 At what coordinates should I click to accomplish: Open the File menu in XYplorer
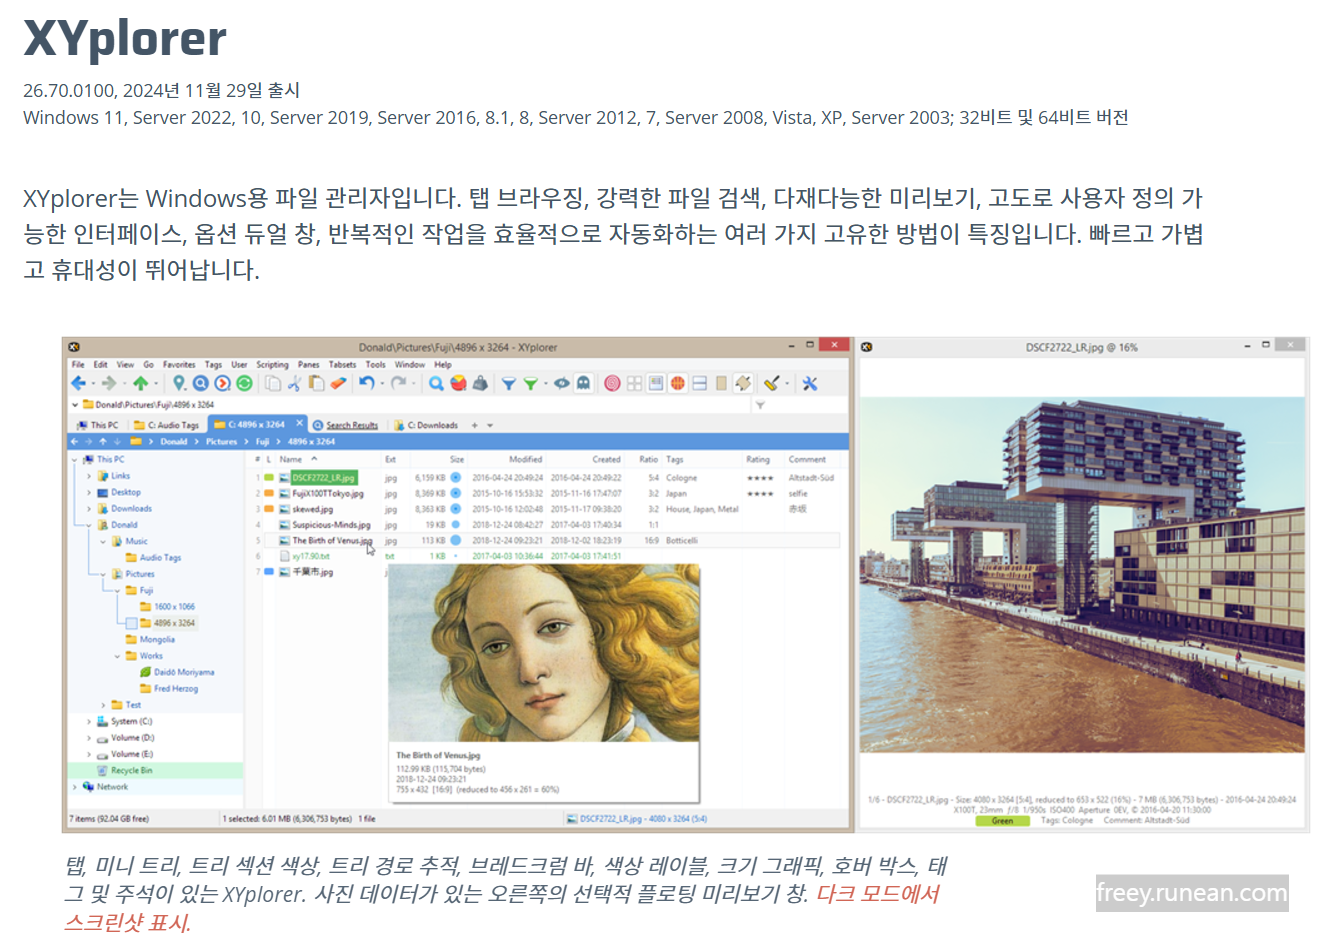coord(78,365)
